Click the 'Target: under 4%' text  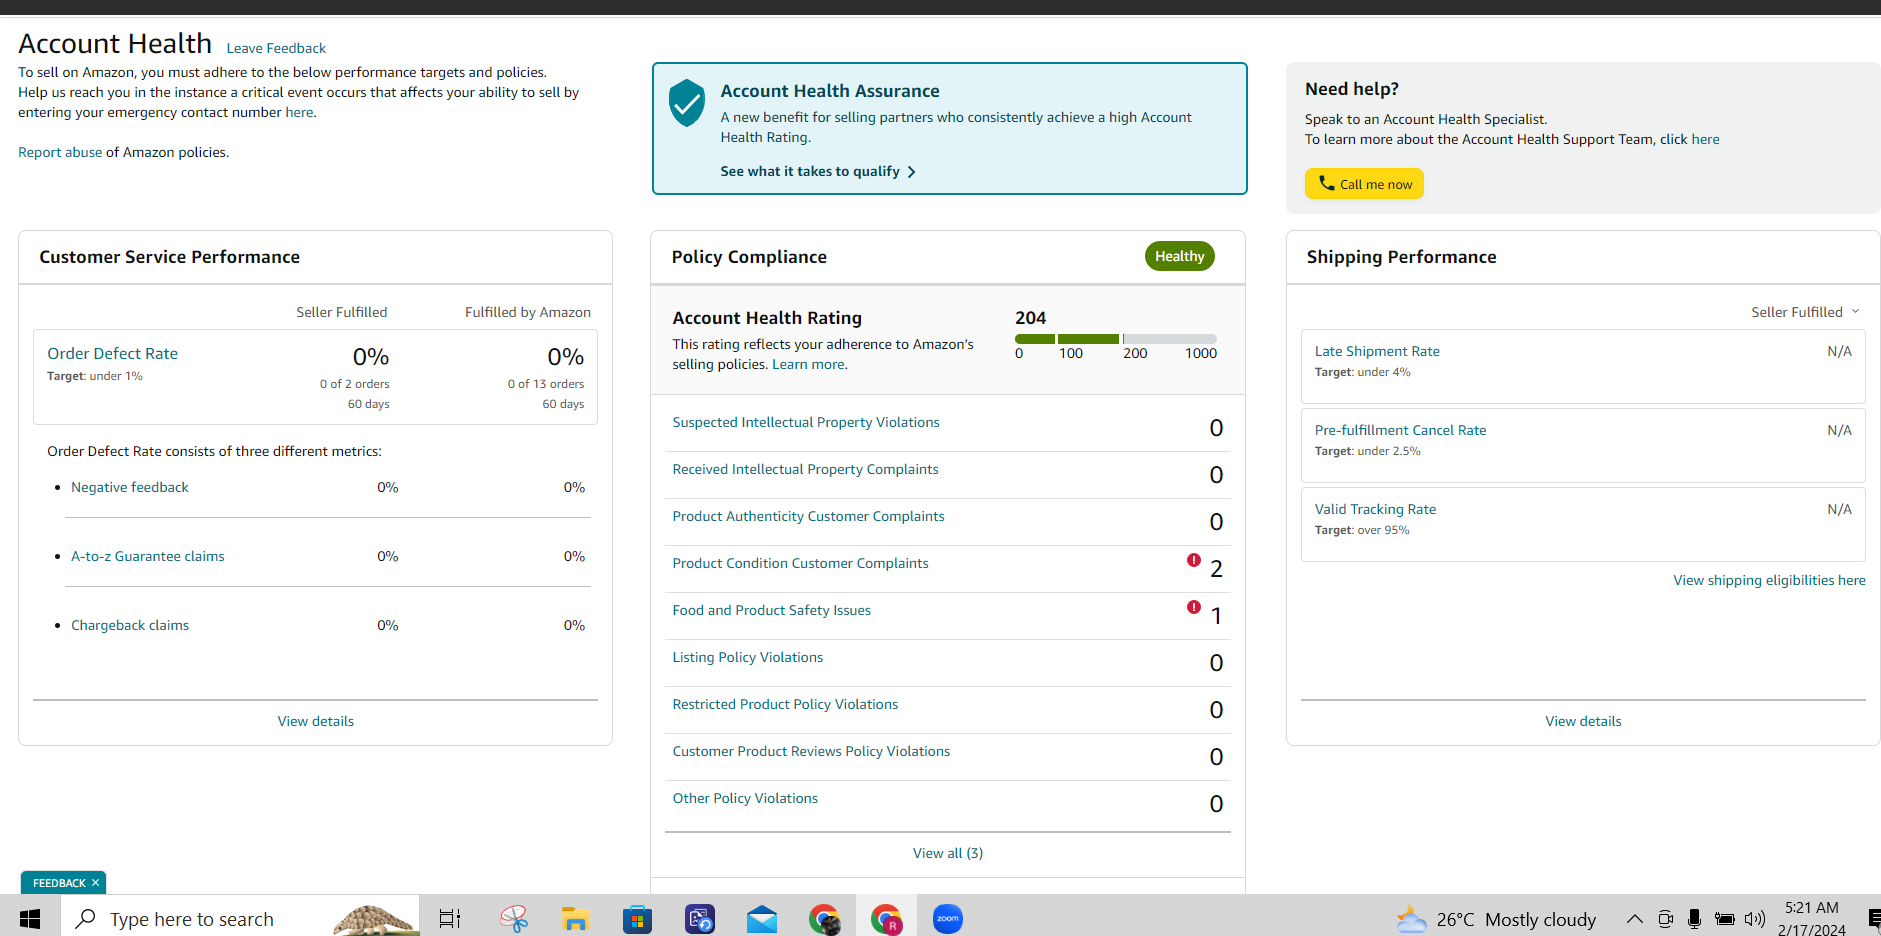pos(1362,372)
